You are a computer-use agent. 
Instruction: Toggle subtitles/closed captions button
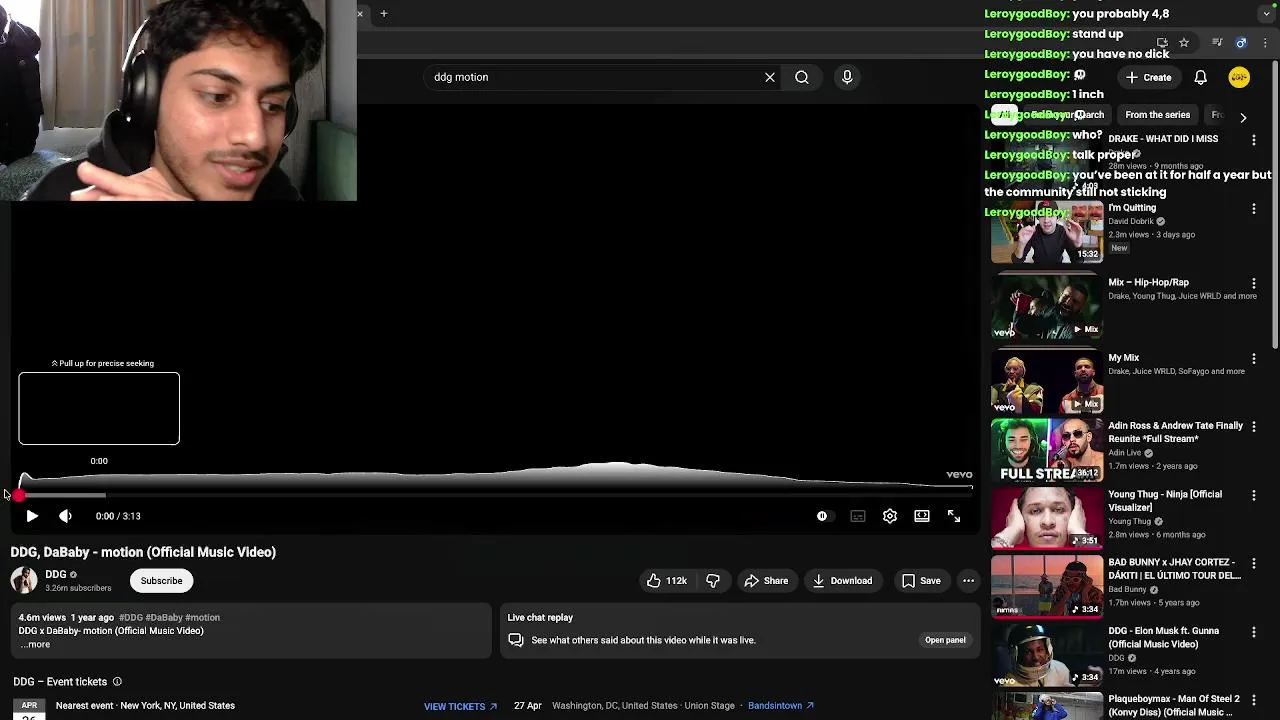click(x=857, y=516)
